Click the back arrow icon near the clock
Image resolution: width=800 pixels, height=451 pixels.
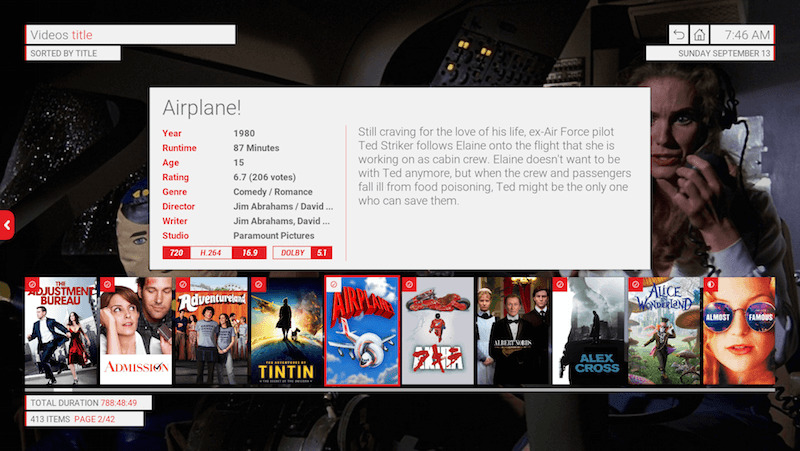pos(679,35)
